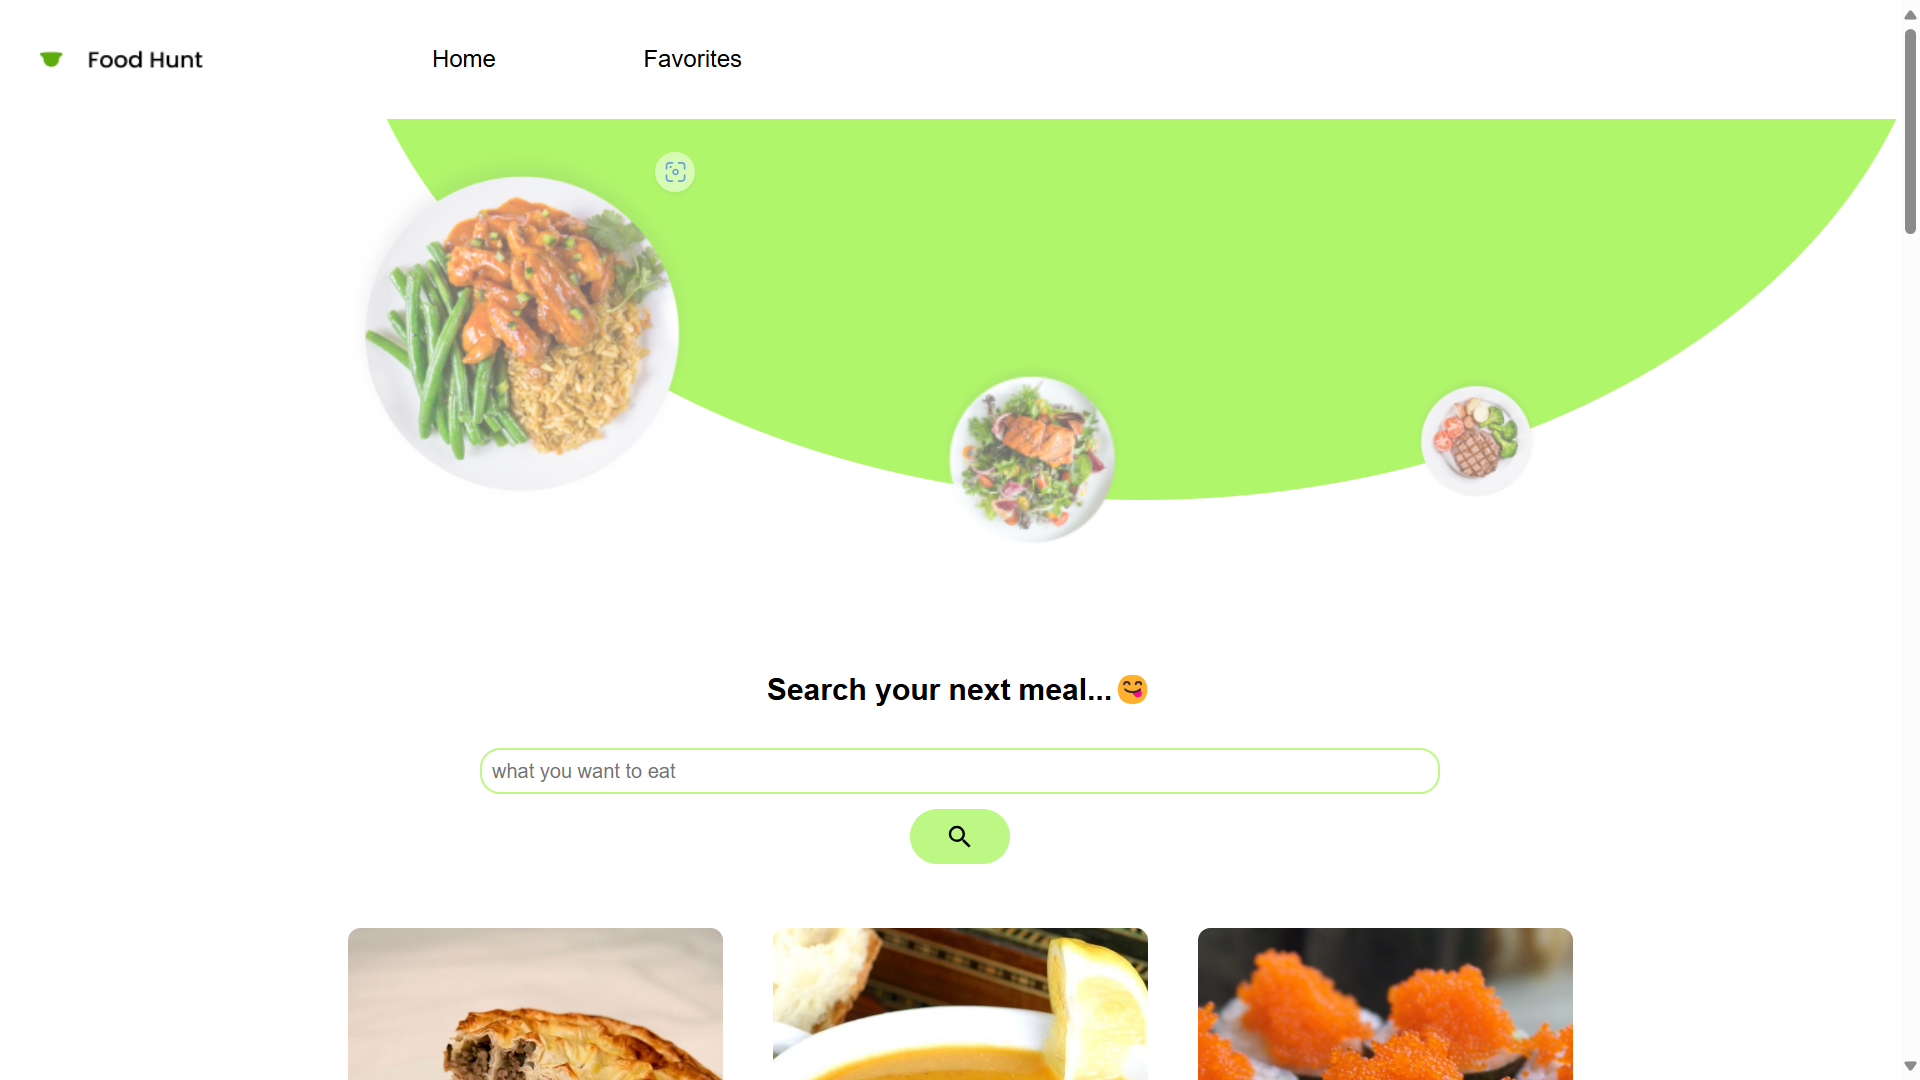
Task: Open the soup with lemon recipe card
Action: 960,1004
